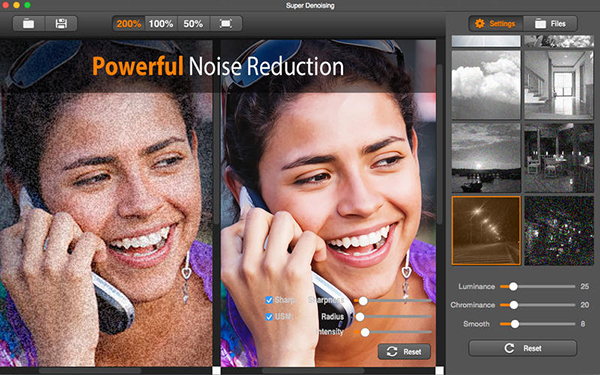This screenshot has height=375, width=600.
Task: Click Reset button in the settings panel
Action: point(523,348)
